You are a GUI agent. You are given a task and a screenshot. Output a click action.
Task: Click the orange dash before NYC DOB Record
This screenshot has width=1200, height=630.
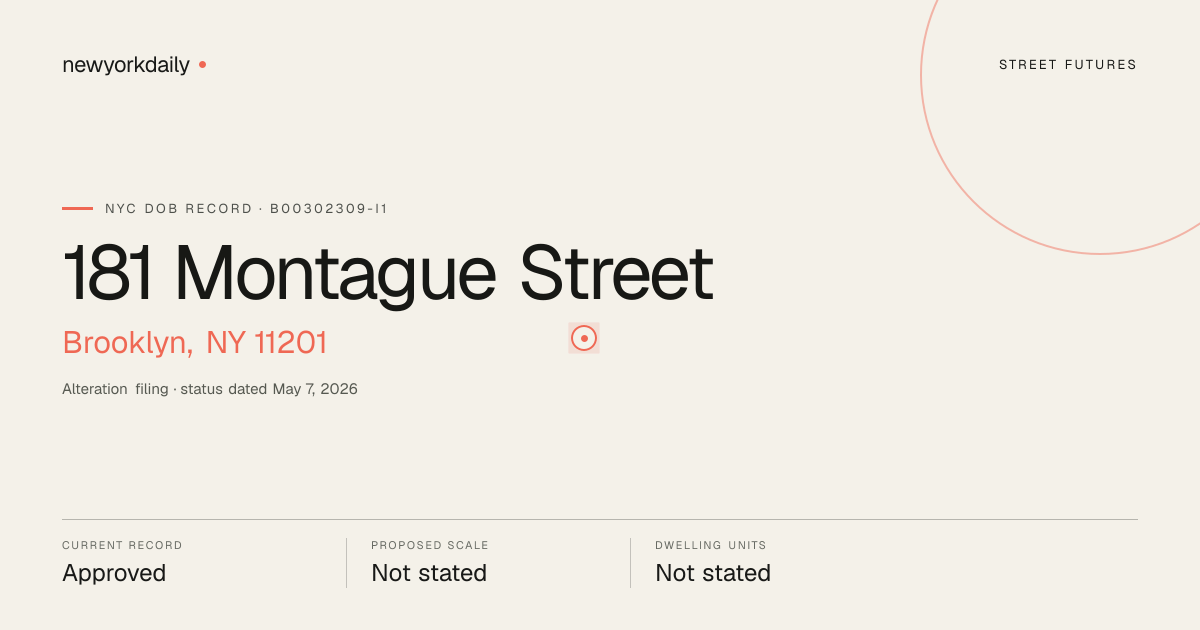[x=77, y=208]
